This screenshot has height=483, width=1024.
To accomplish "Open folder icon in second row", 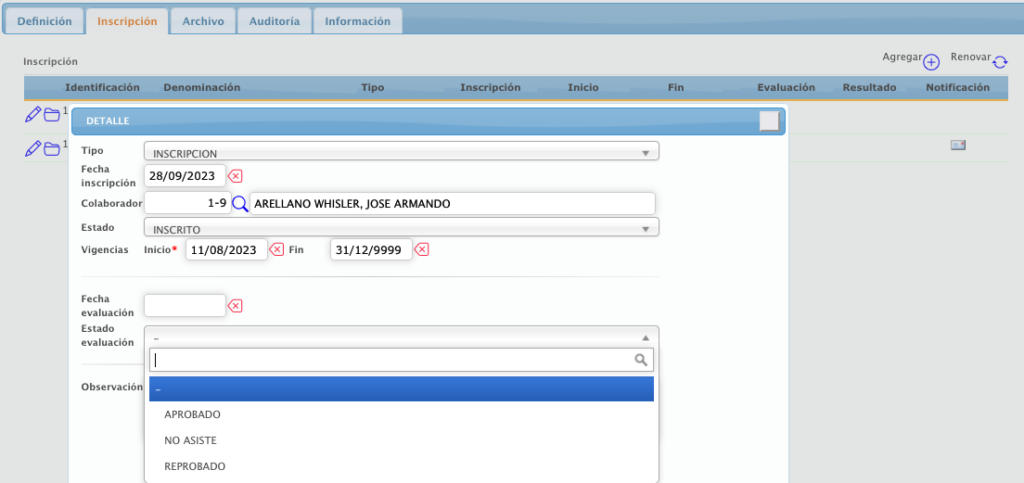I will click(x=52, y=149).
